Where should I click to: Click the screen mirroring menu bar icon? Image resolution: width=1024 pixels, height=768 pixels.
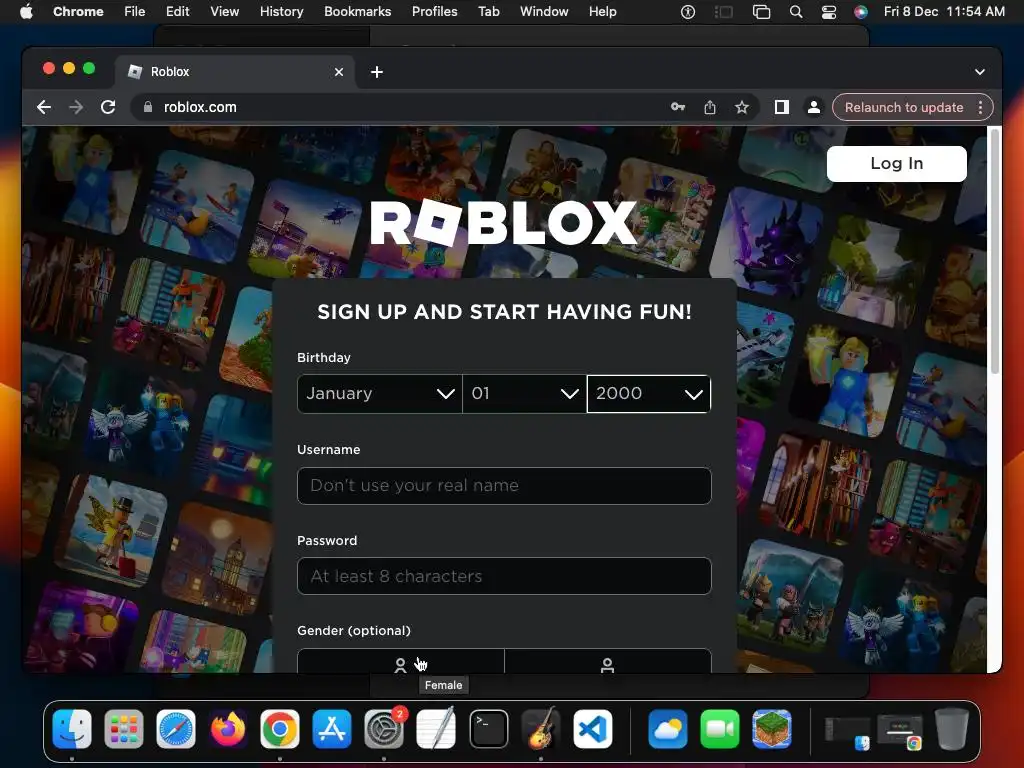point(761,12)
